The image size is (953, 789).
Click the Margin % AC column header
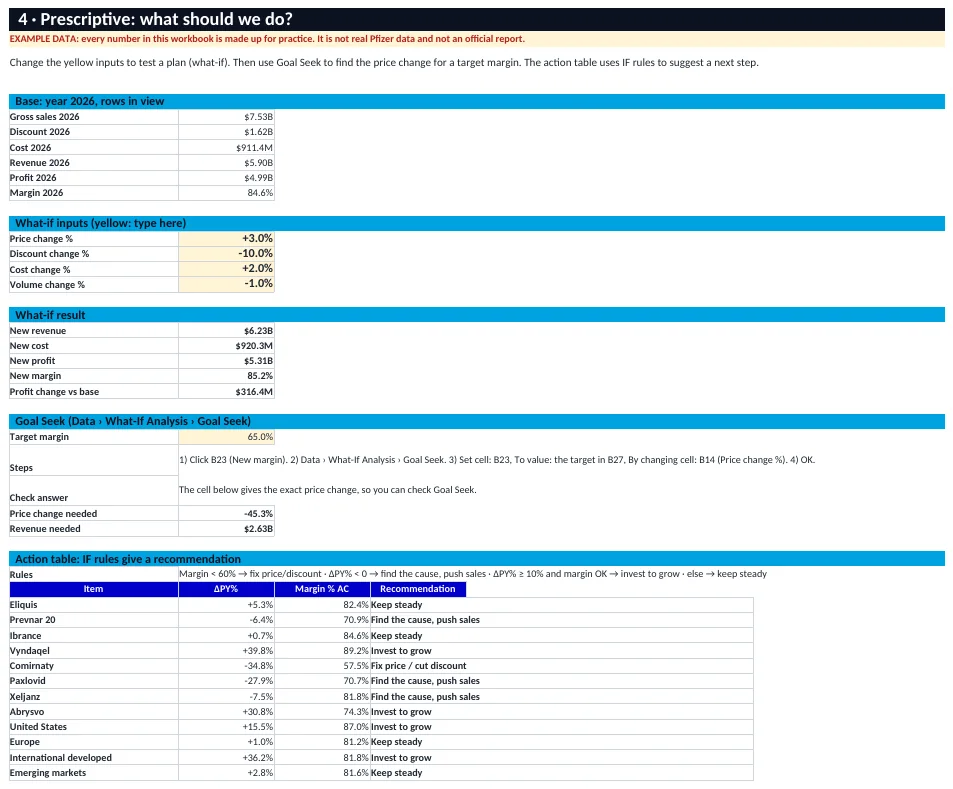(322, 589)
